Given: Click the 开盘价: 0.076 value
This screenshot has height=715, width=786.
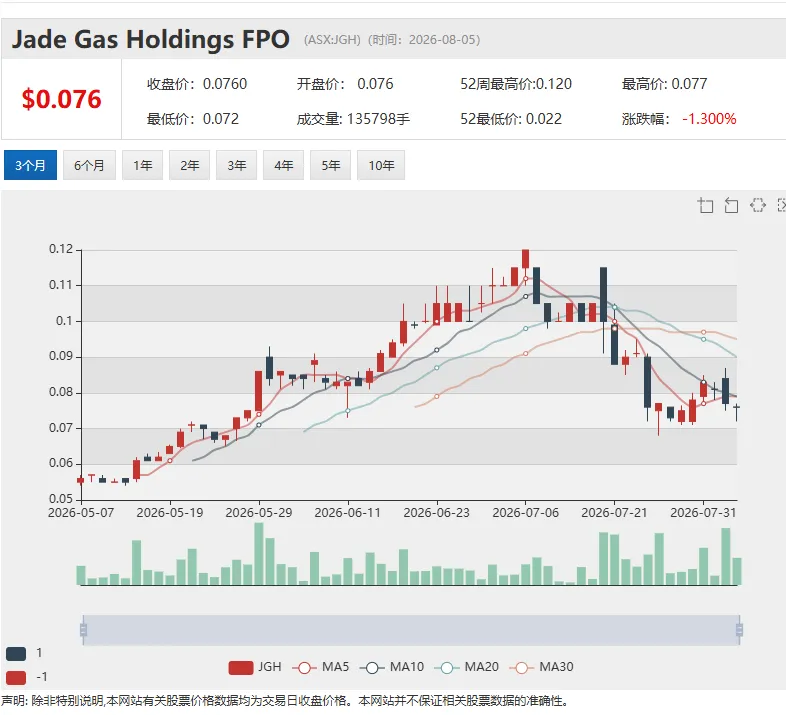Looking at the screenshot, I should click(x=345, y=84).
